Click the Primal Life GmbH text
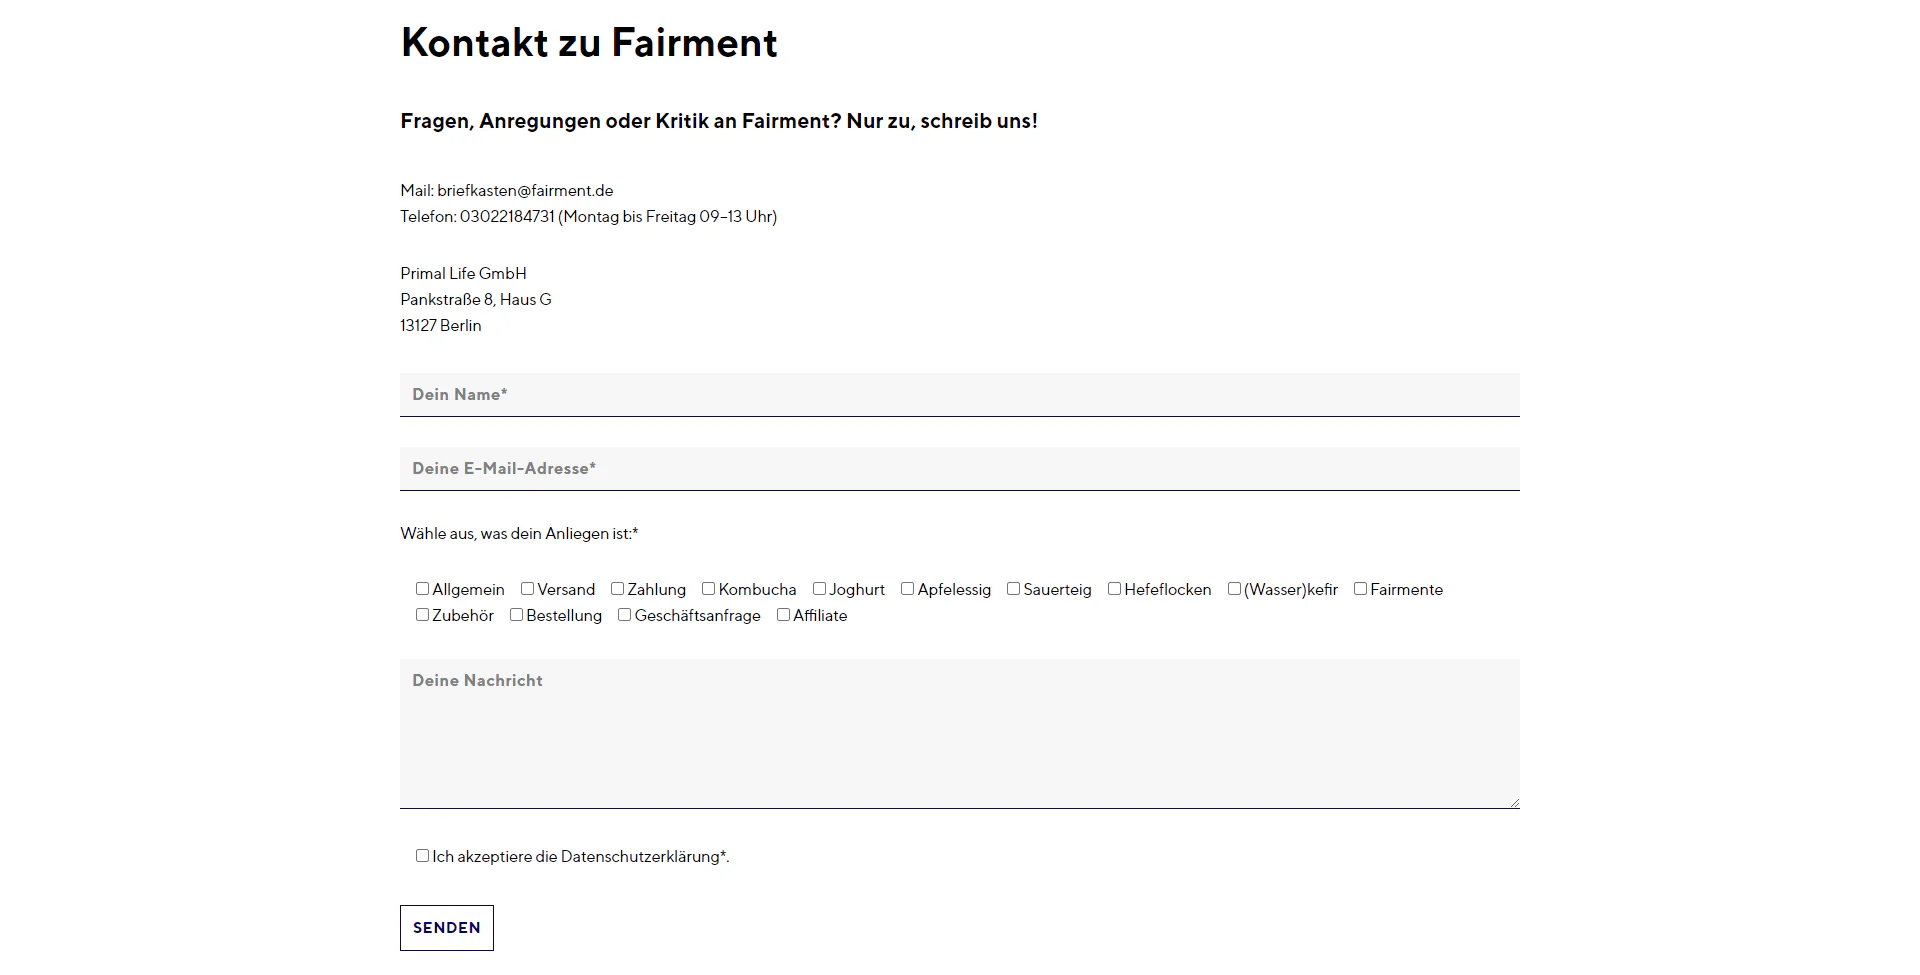Screen dimensions: 1920x975 click(463, 274)
